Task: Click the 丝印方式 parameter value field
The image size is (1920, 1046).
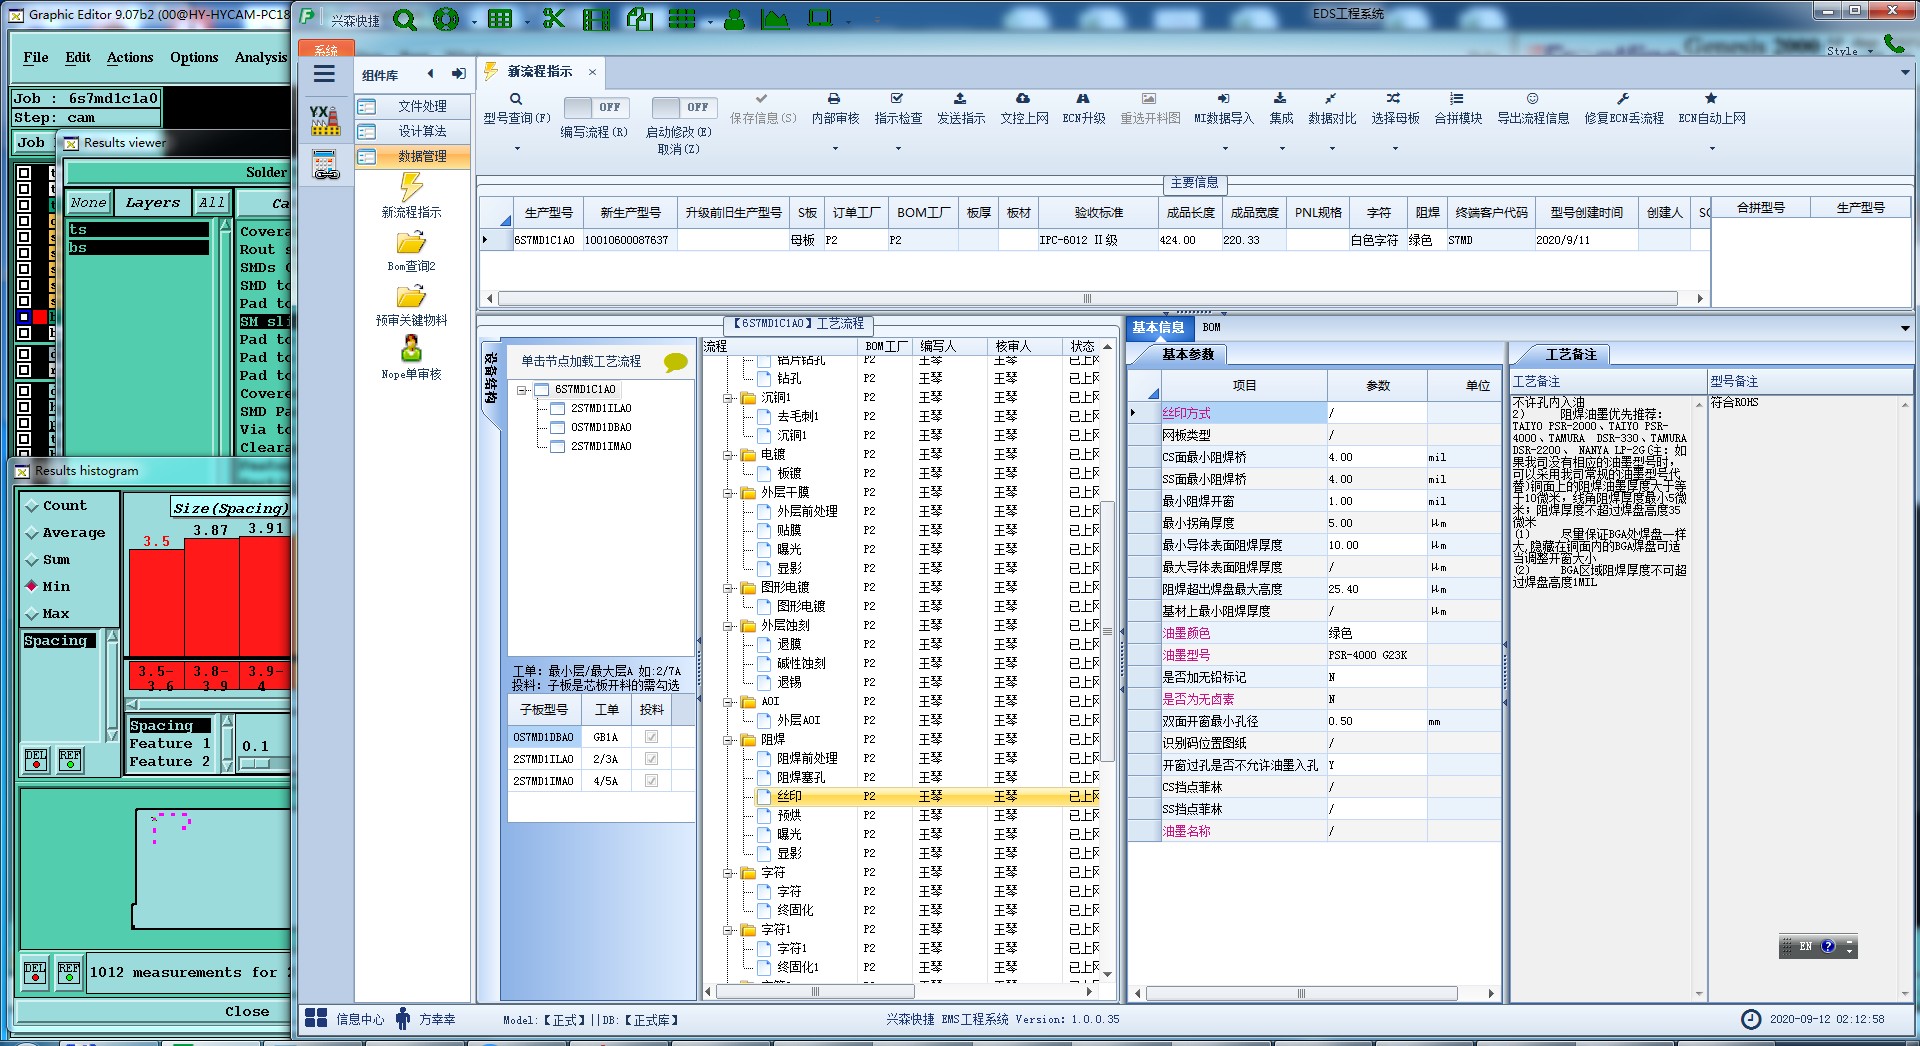Action: [x=1376, y=413]
